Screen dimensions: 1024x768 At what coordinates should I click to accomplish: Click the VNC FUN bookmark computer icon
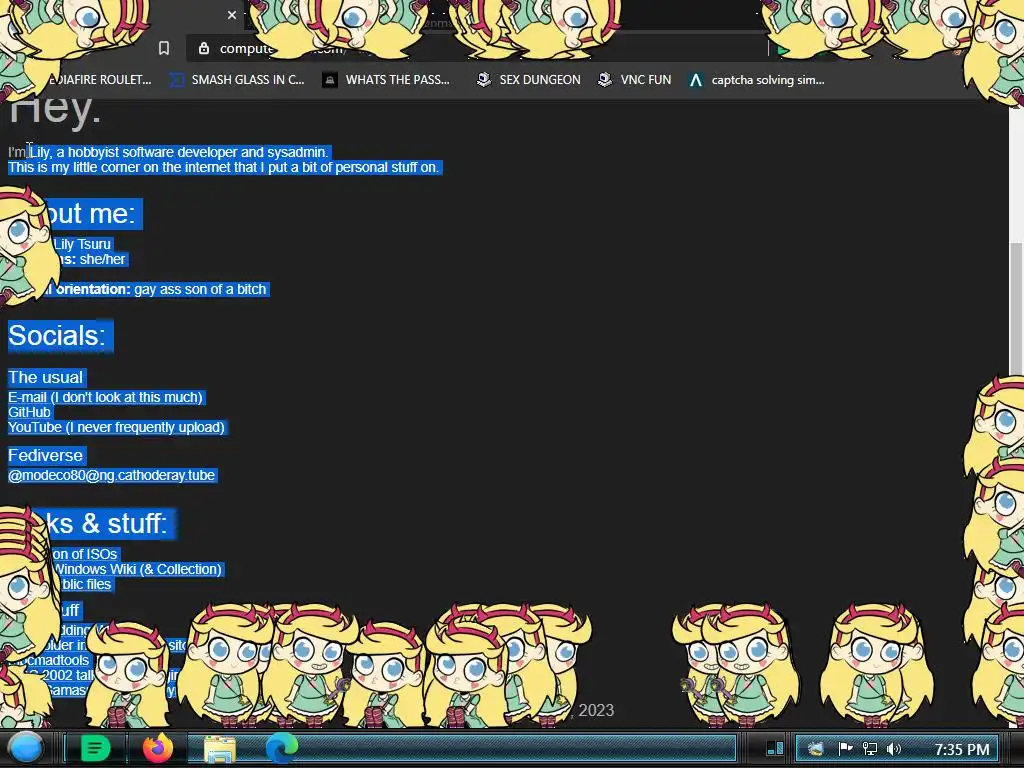605,80
